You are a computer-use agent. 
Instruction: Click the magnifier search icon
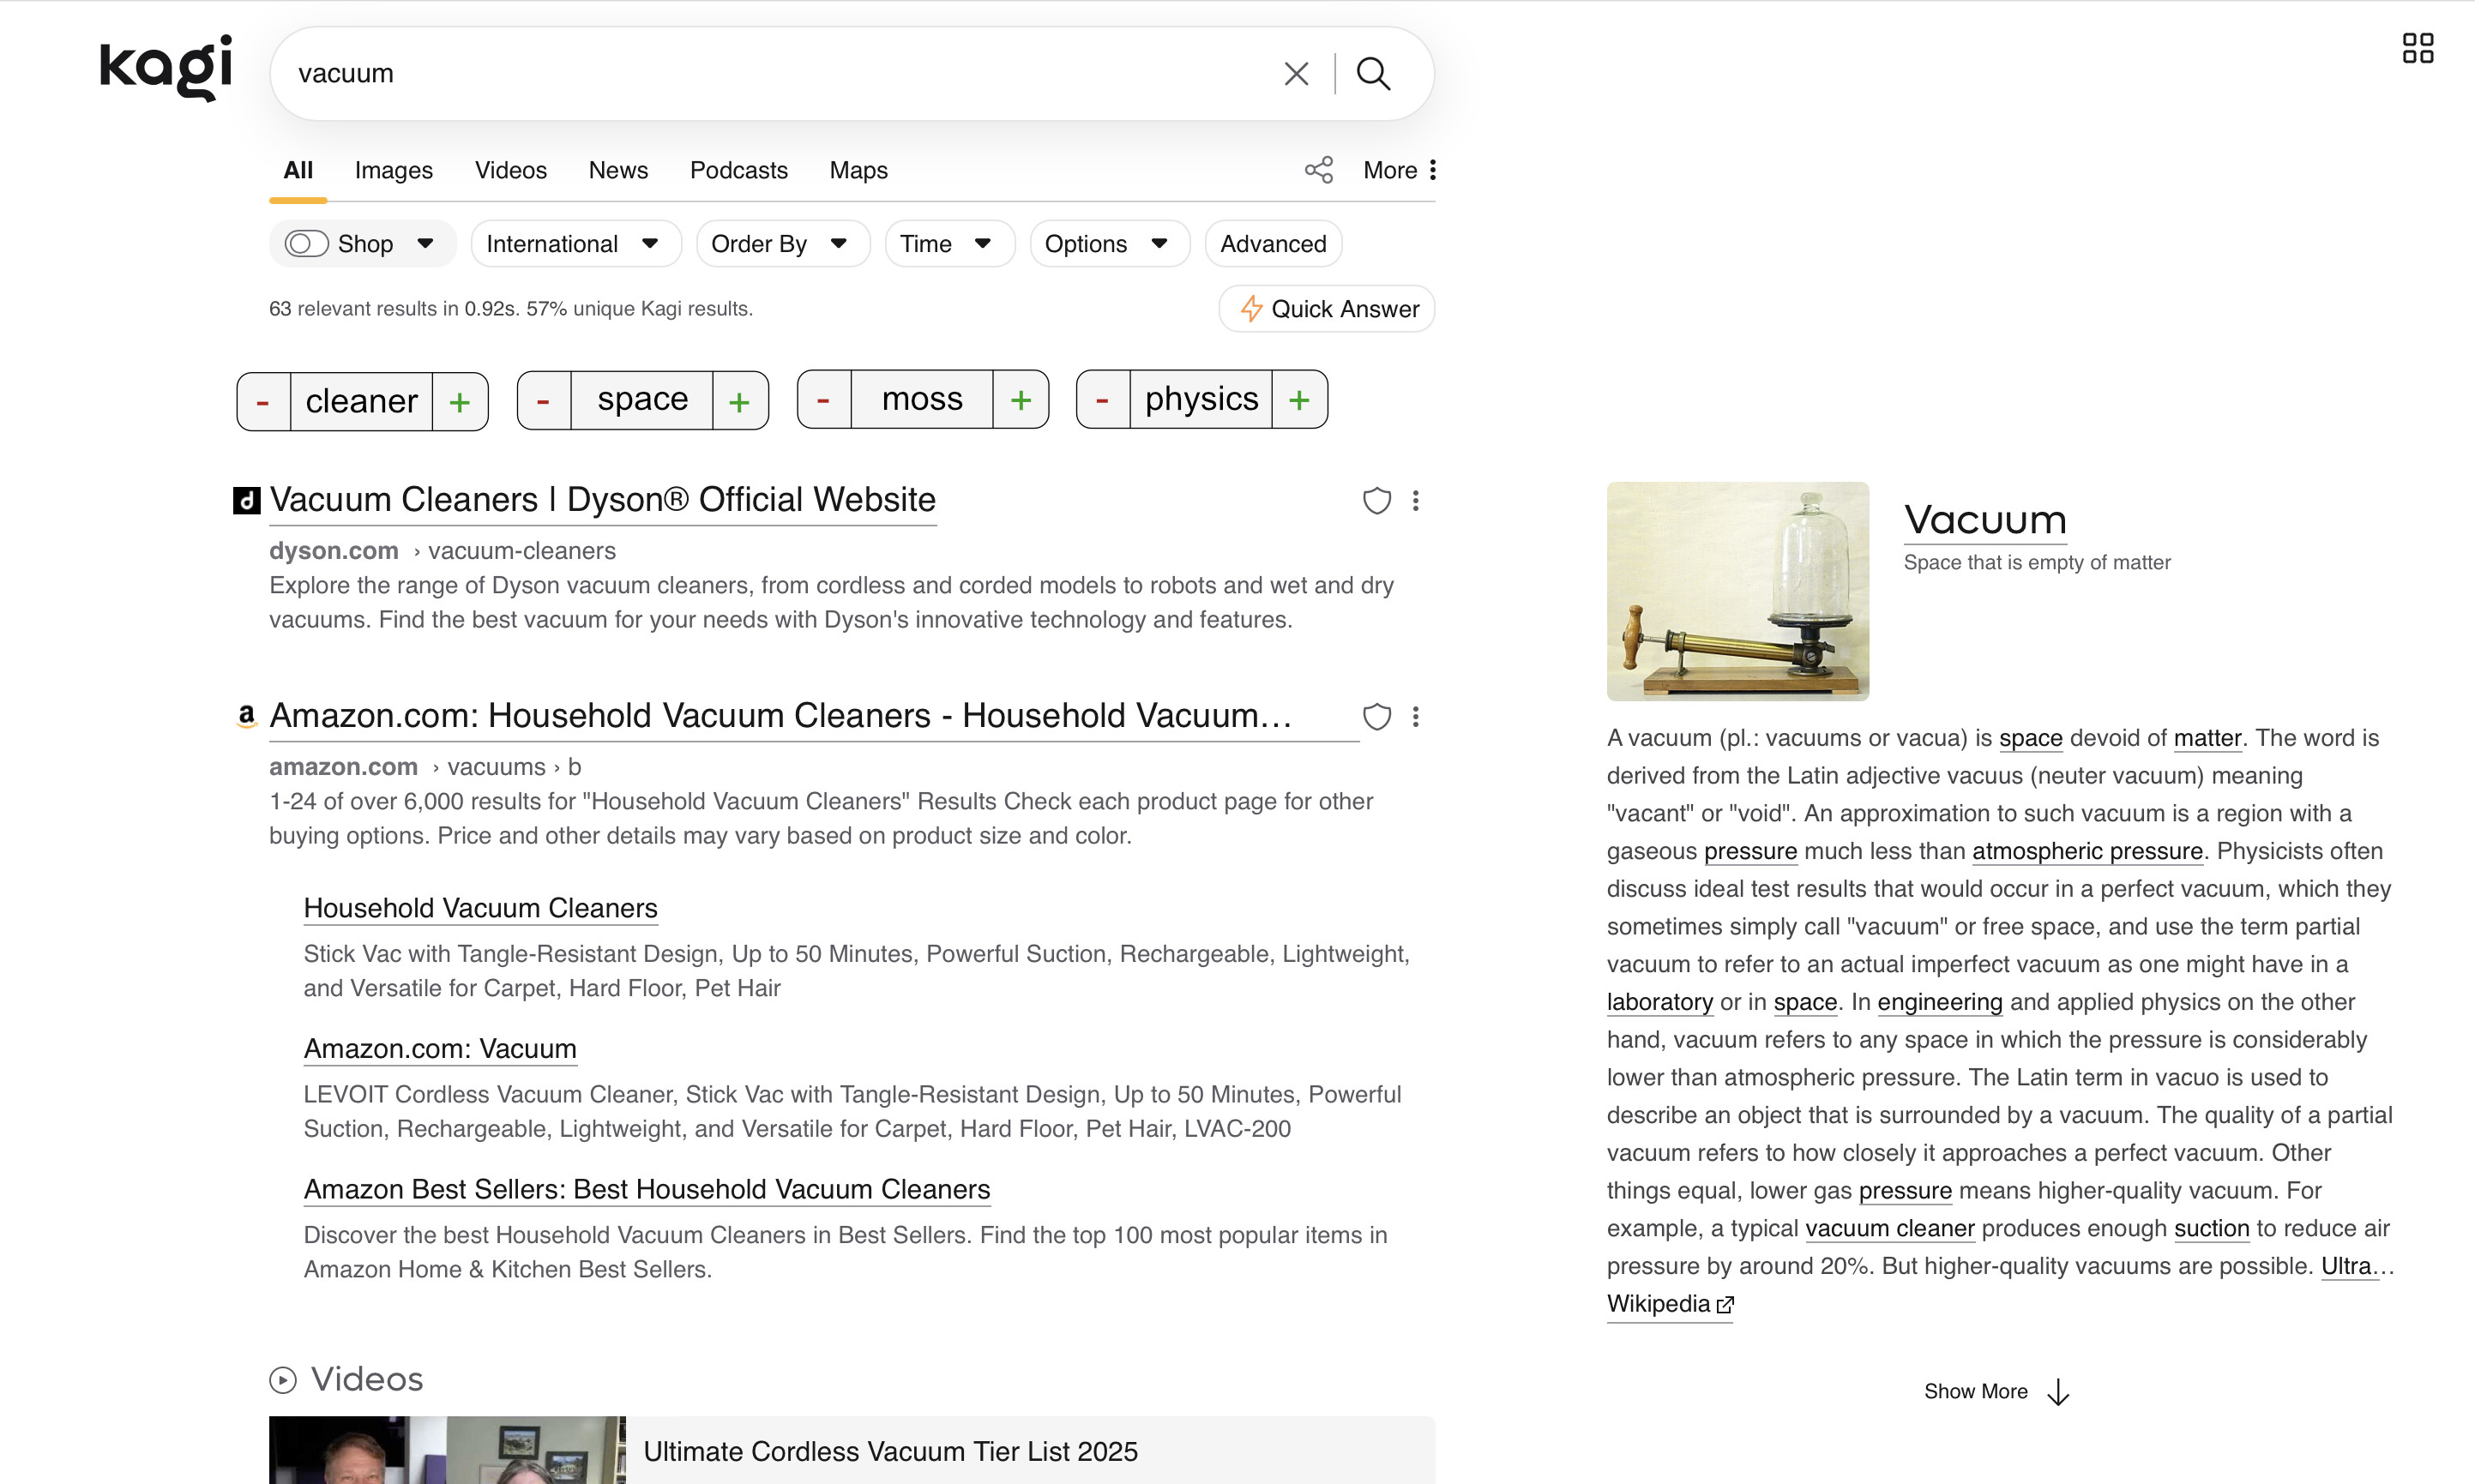(1373, 73)
